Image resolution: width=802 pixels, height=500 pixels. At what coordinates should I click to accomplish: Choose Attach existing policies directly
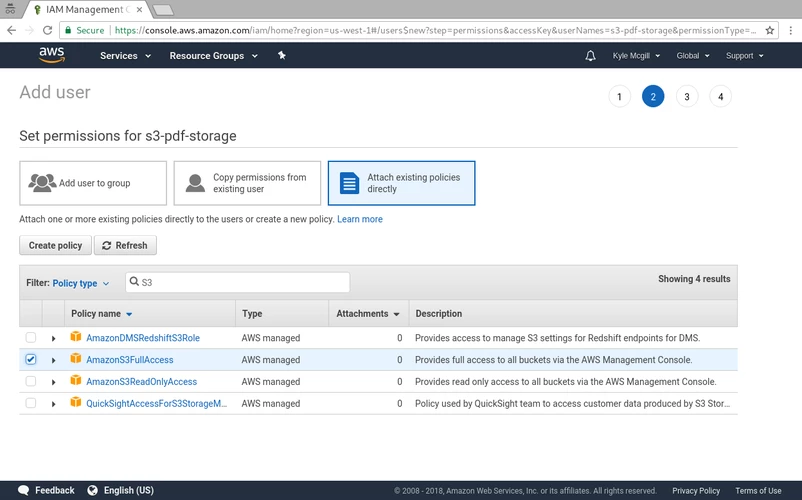[402, 183]
